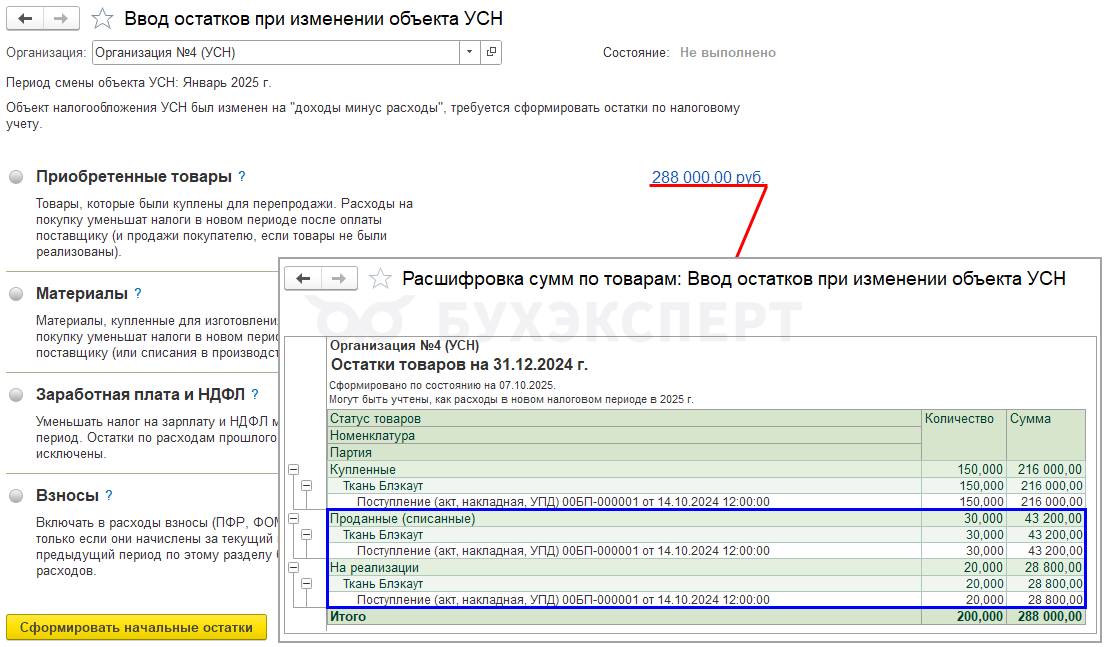This screenshot has height=647, width=1107.
Task: Click organization field Организация №4 (УСН)
Action: pos(276,52)
